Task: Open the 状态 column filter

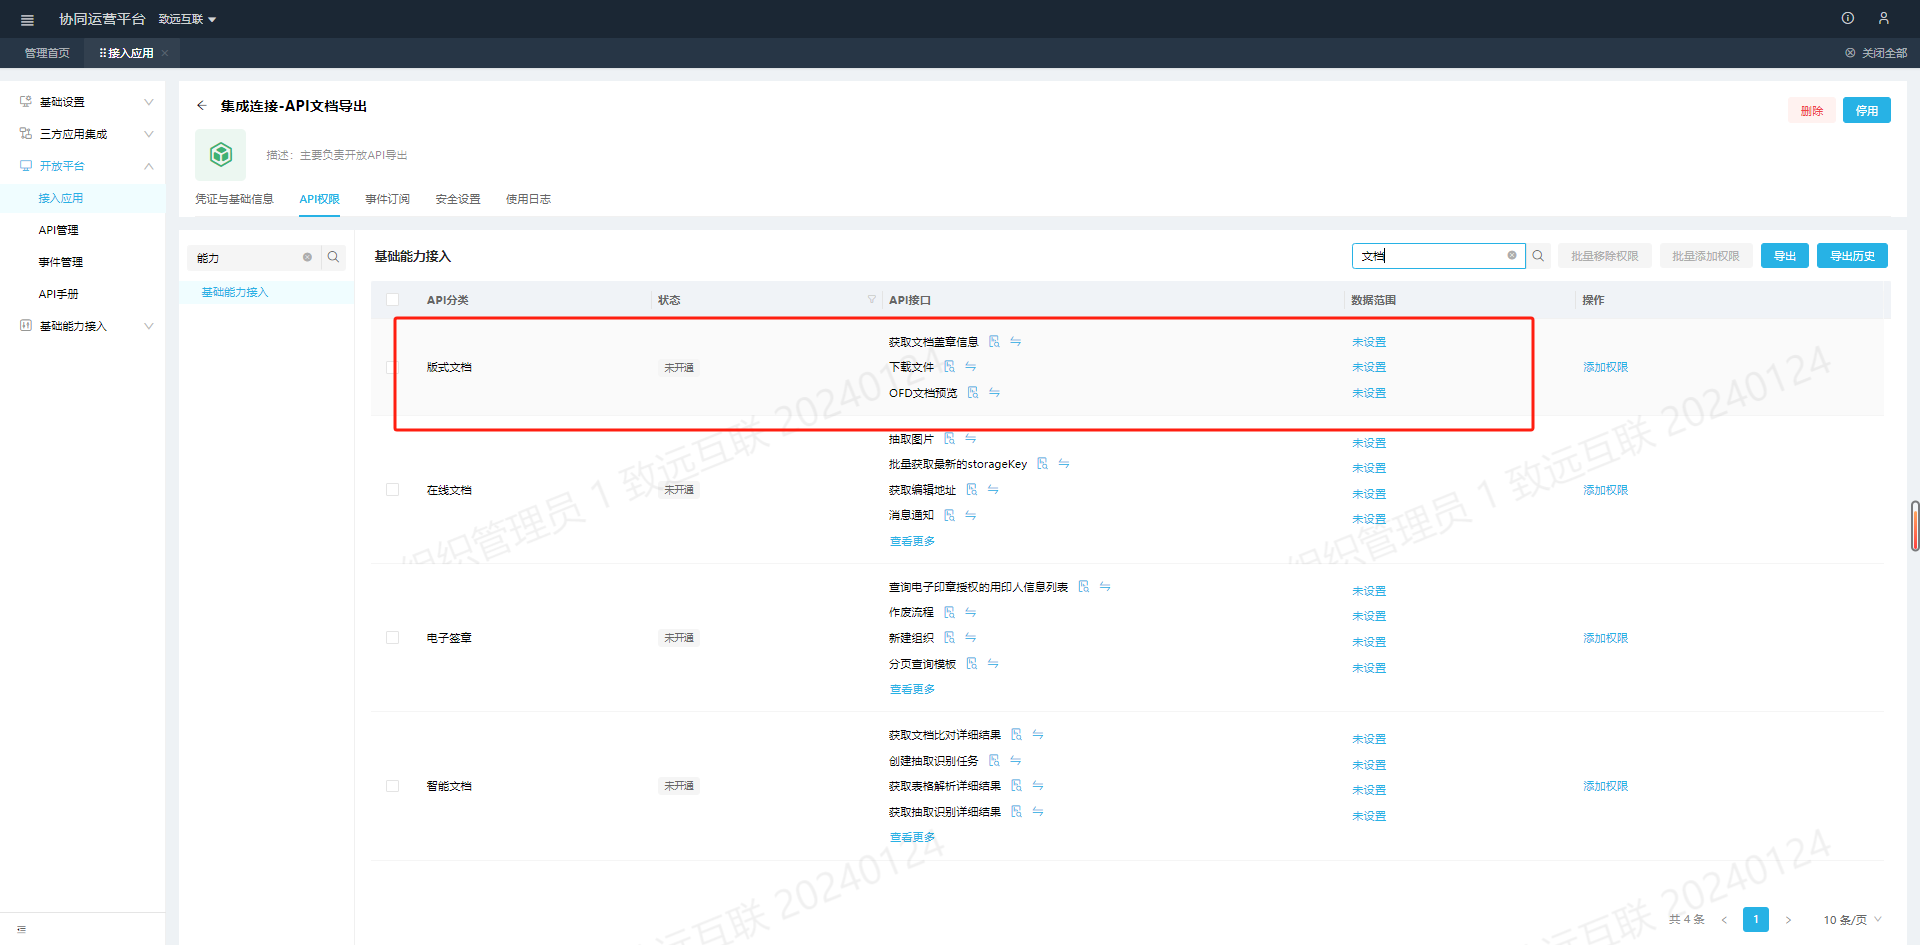Action: 872,300
